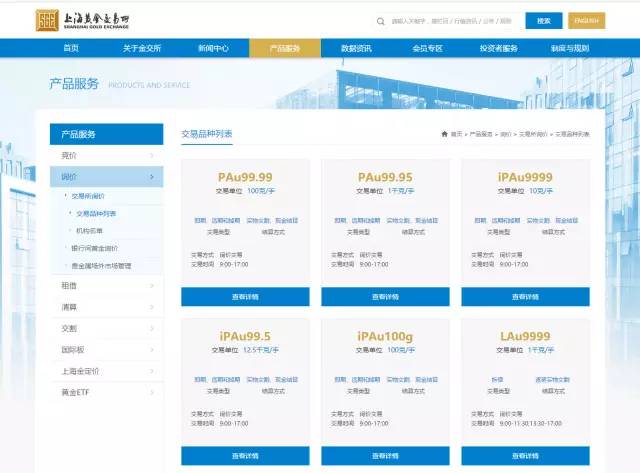Click 产品服务 link in the breadcrumb
This screenshot has width=640, height=473.
tap(481, 134)
